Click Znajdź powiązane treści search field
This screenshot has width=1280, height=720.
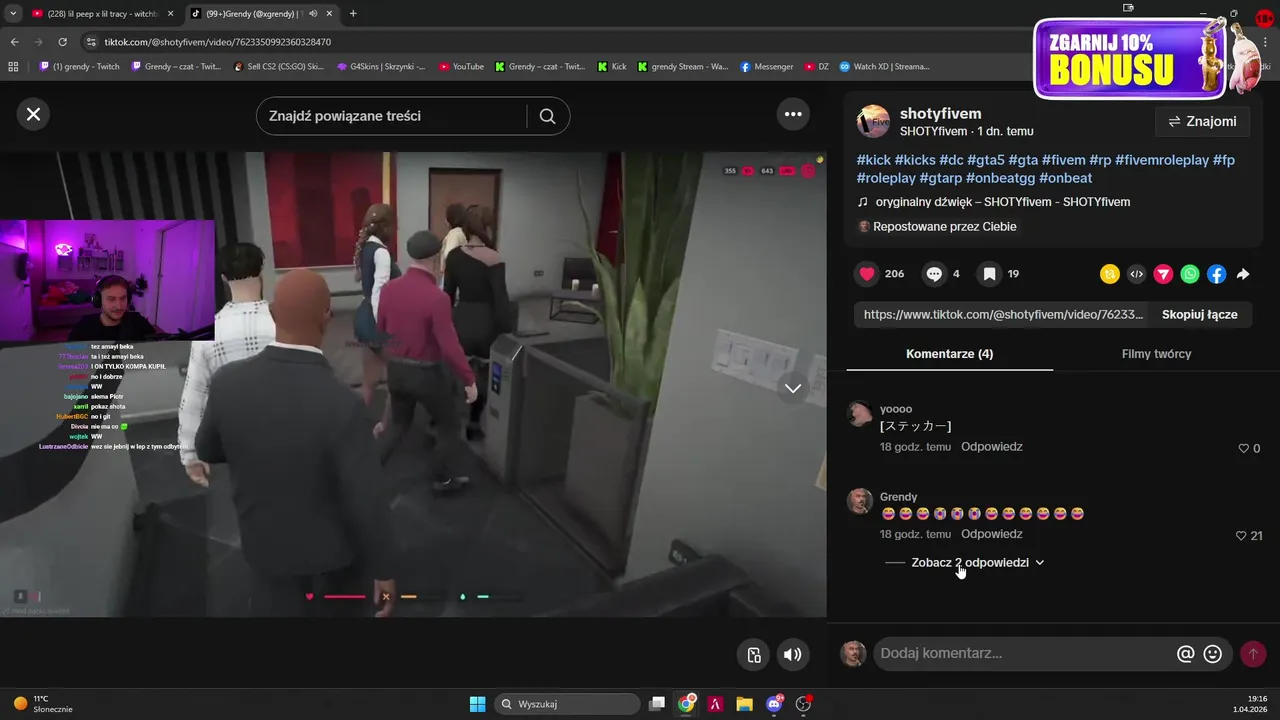point(391,116)
